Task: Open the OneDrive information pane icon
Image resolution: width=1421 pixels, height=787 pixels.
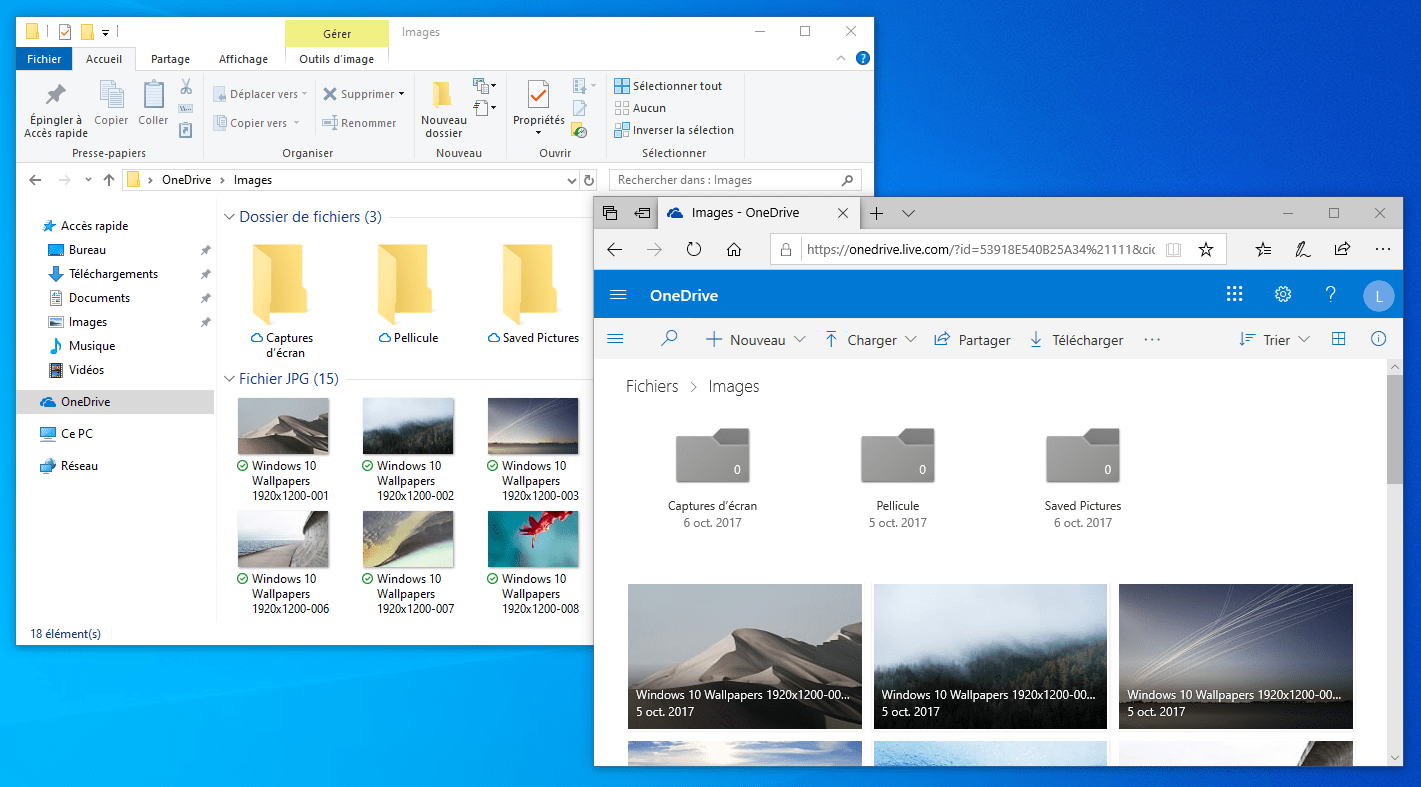Action: pyautogui.click(x=1379, y=339)
